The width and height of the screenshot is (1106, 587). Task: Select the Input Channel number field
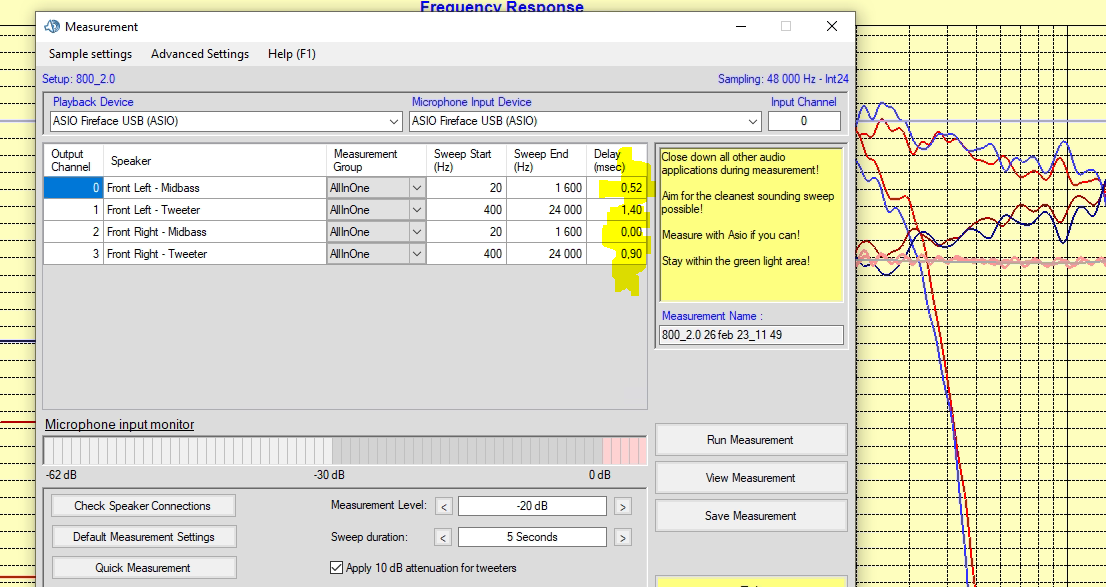(804, 121)
